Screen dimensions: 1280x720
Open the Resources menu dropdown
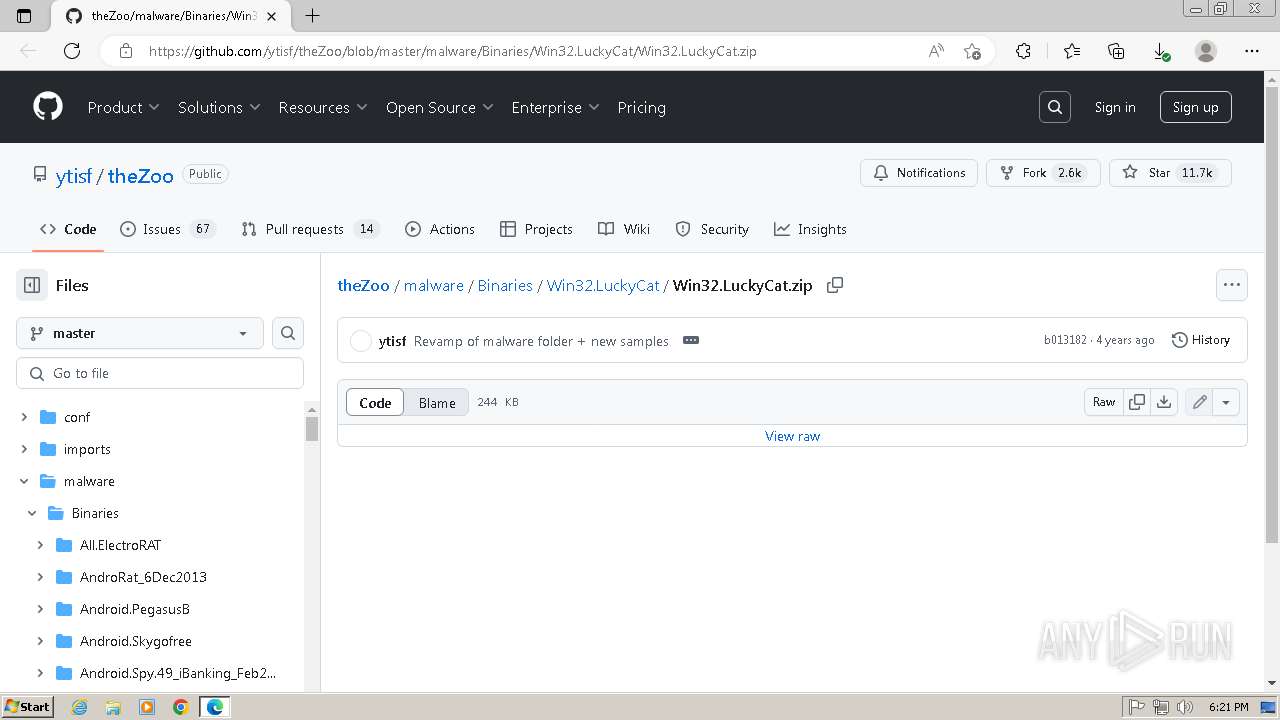click(x=323, y=107)
